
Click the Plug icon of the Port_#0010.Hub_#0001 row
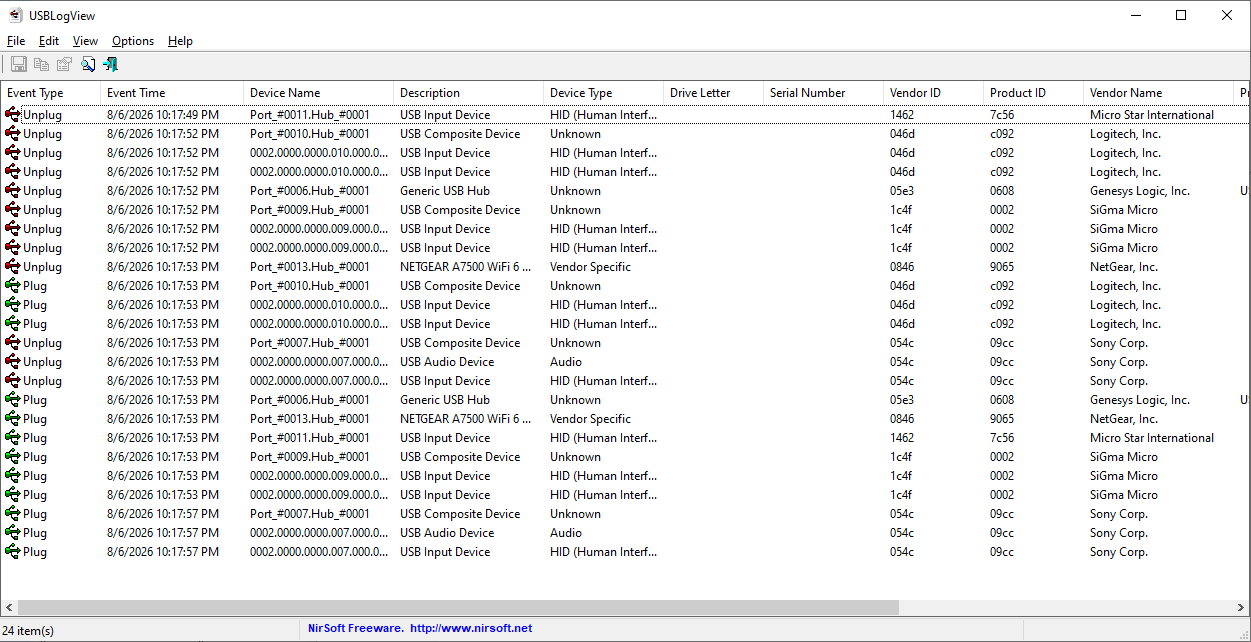coord(12,286)
